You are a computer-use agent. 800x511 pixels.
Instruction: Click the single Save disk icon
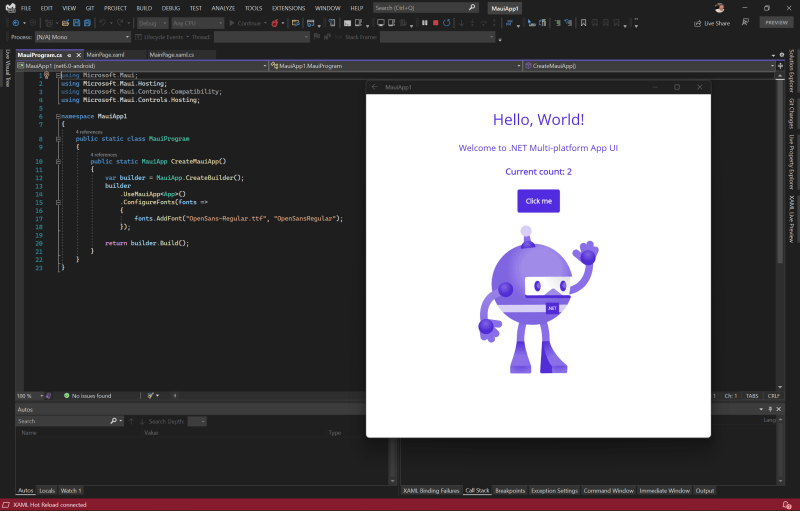[x=77, y=23]
